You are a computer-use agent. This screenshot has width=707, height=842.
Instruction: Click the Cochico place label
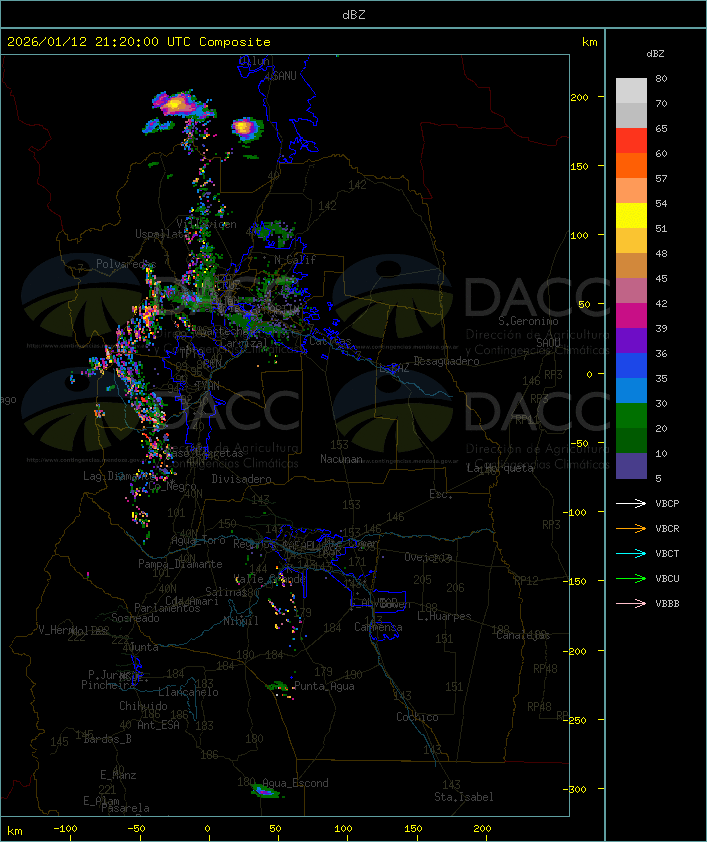417,717
